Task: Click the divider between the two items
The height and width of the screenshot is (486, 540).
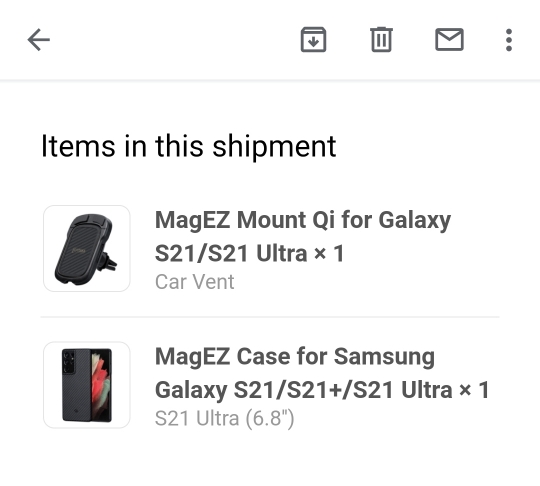Action: [270, 317]
